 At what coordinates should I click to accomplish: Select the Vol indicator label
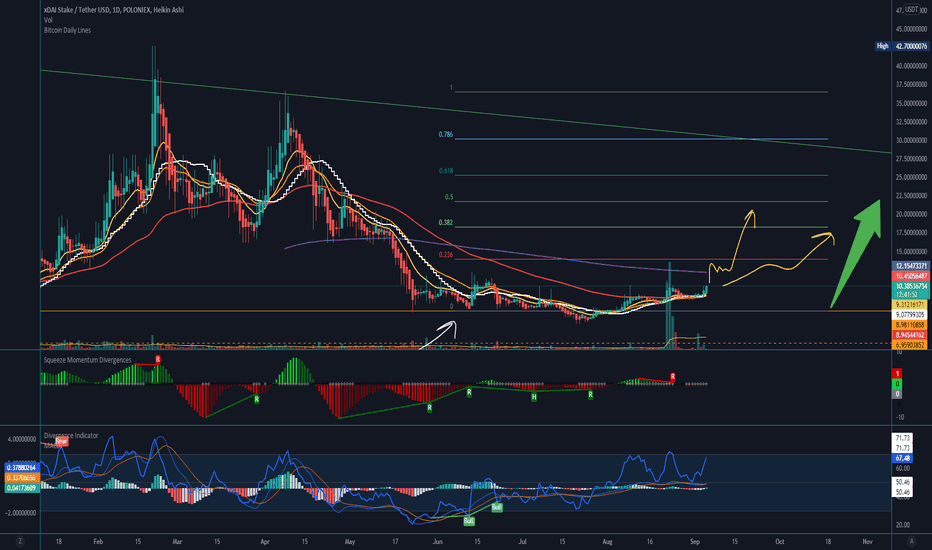[48, 20]
